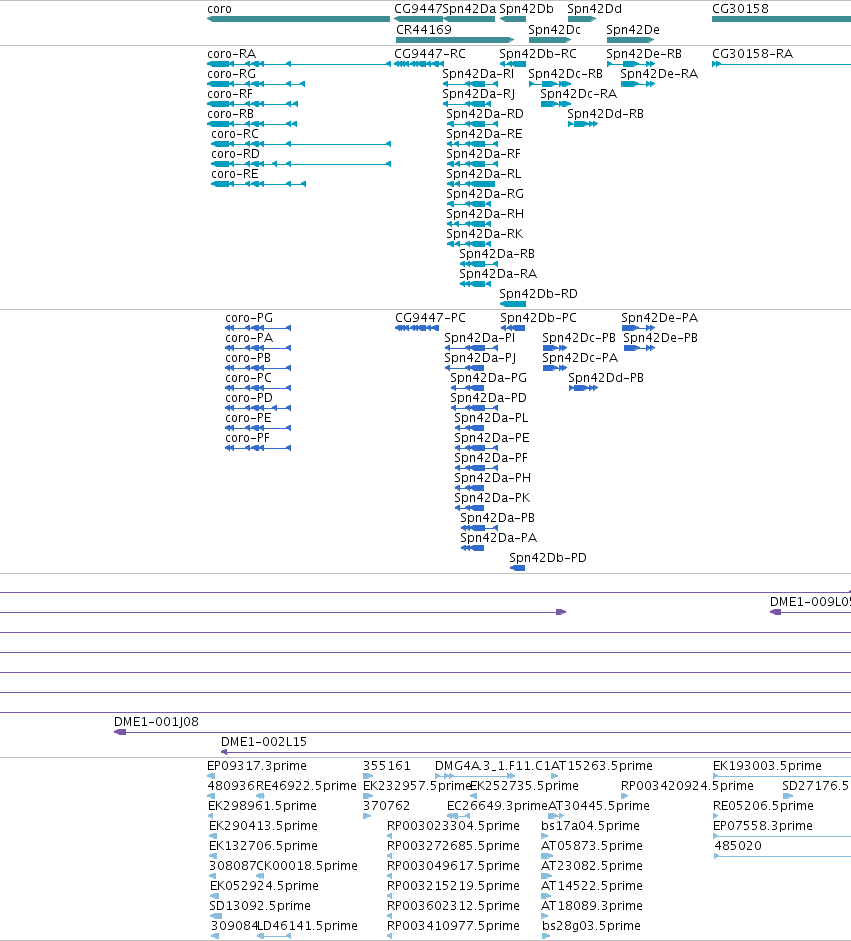
Task: Click protein coro-PA
Action: click(249, 338)
